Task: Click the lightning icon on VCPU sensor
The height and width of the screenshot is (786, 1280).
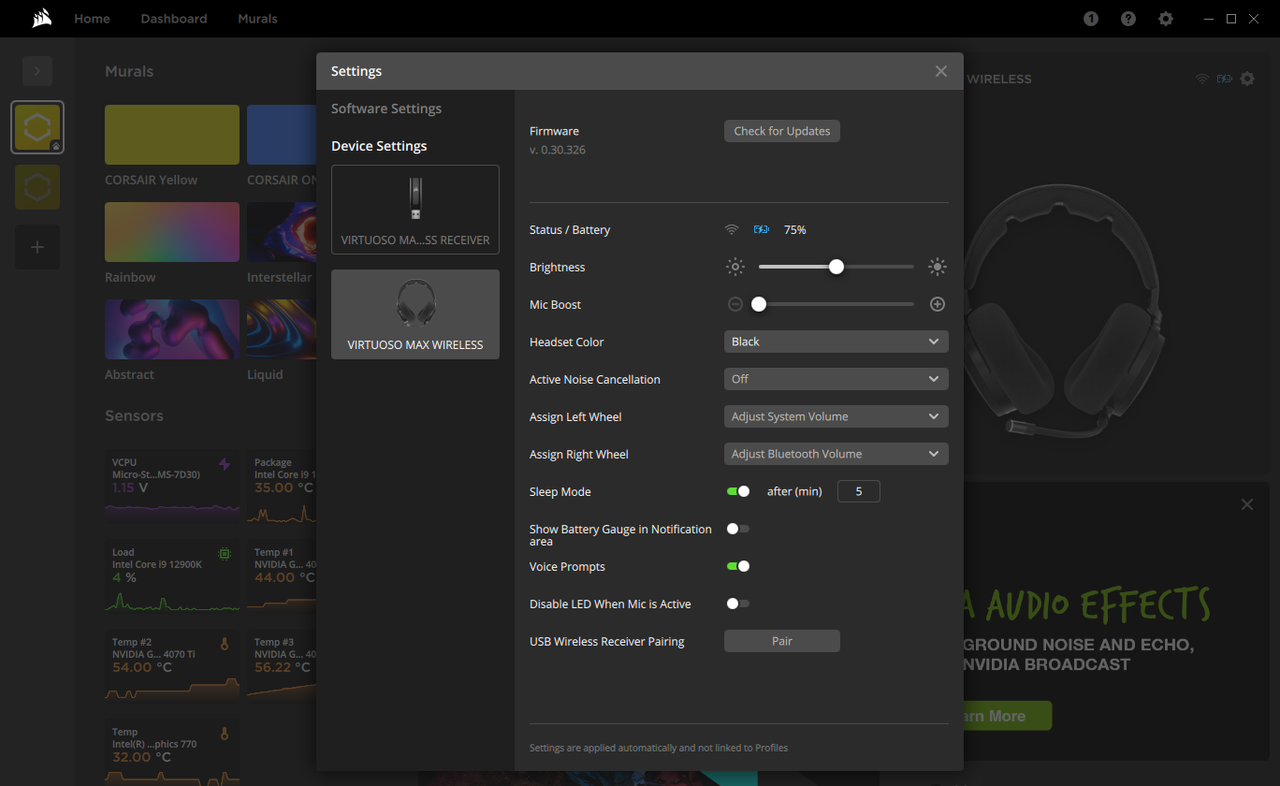Action: coord(224,465)
